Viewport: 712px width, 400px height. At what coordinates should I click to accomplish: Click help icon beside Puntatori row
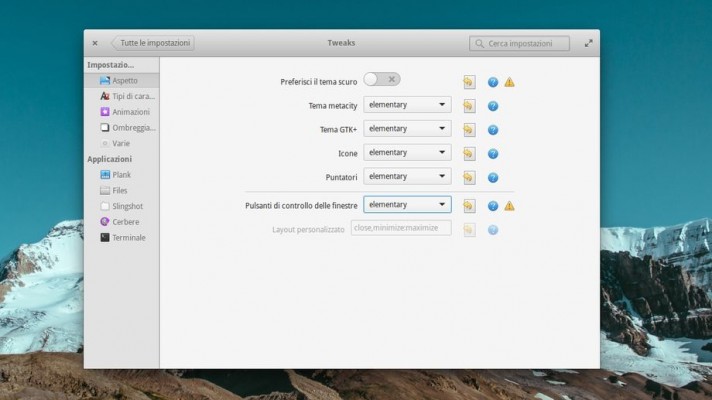click(493, 178)
